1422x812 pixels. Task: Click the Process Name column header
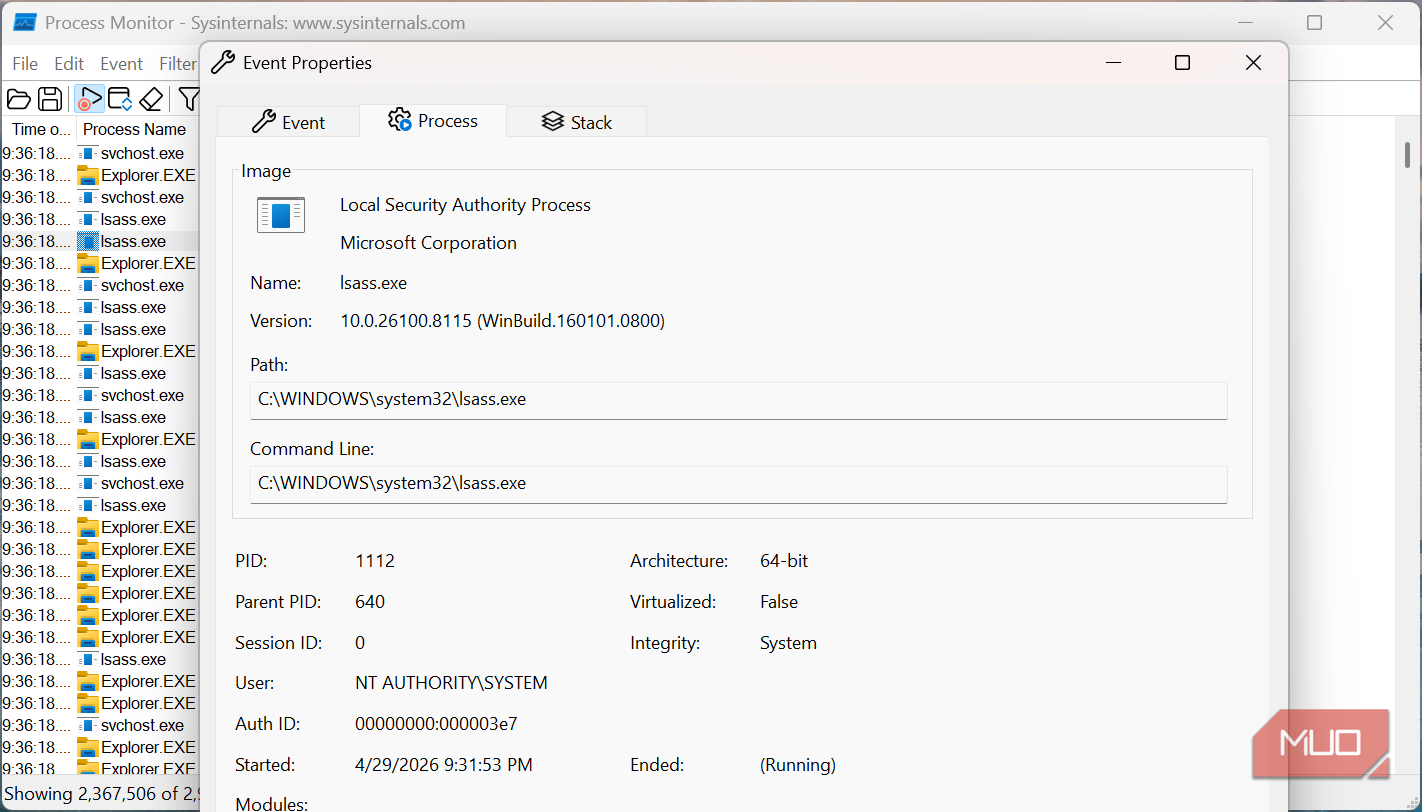point(135,129)
